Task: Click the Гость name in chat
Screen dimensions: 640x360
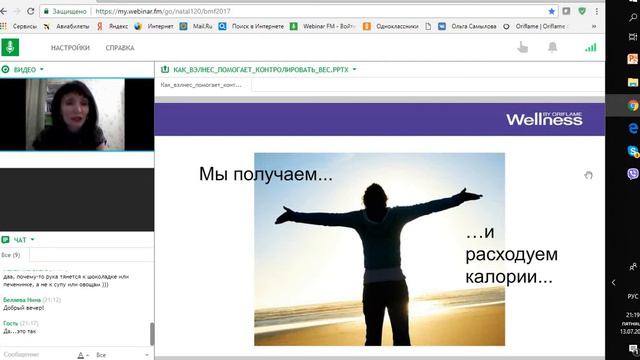Action: click(x=11, y=323)
